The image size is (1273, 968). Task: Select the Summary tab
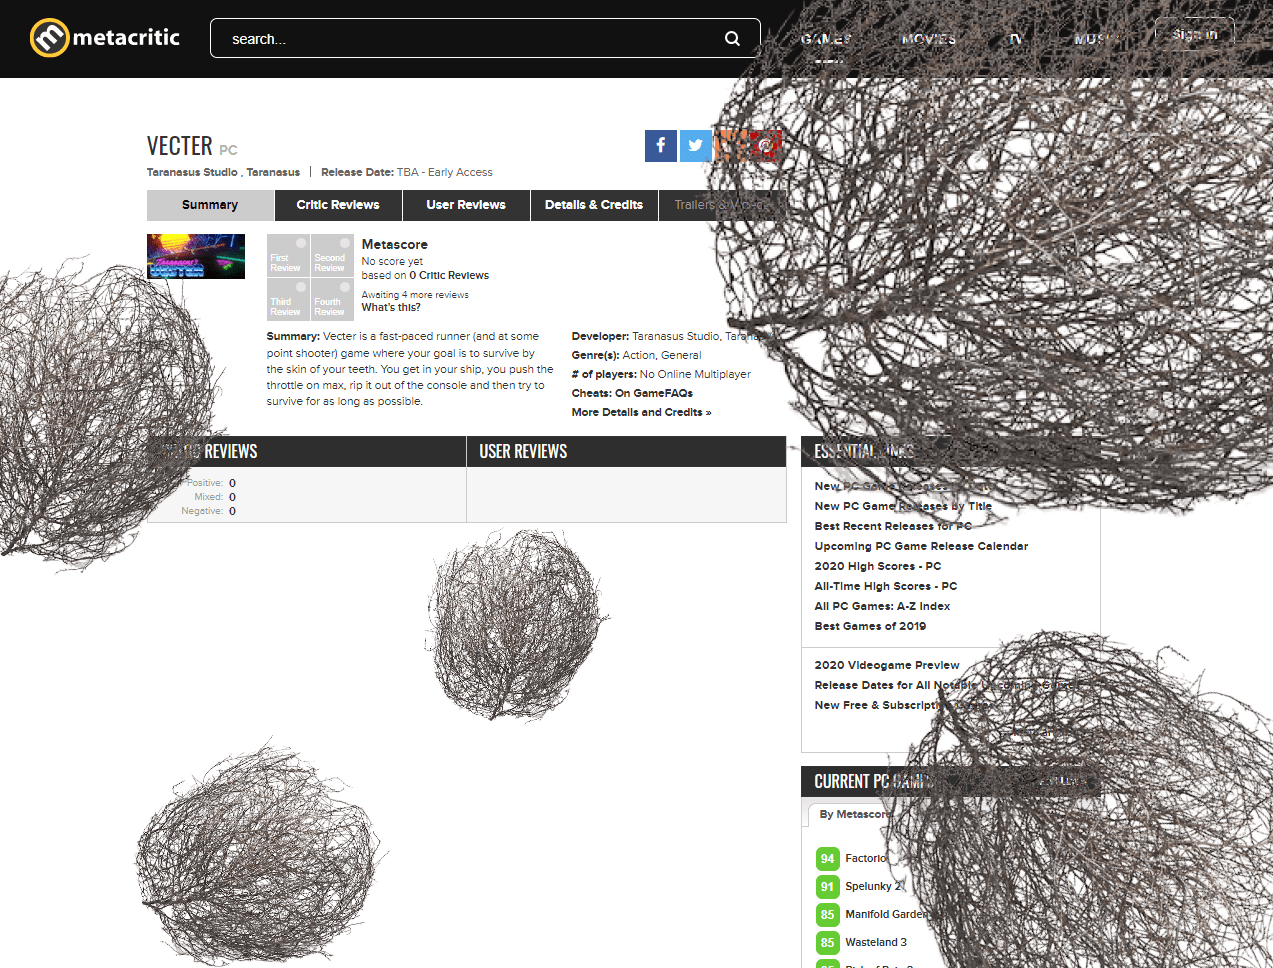click(x=210, y=205)
